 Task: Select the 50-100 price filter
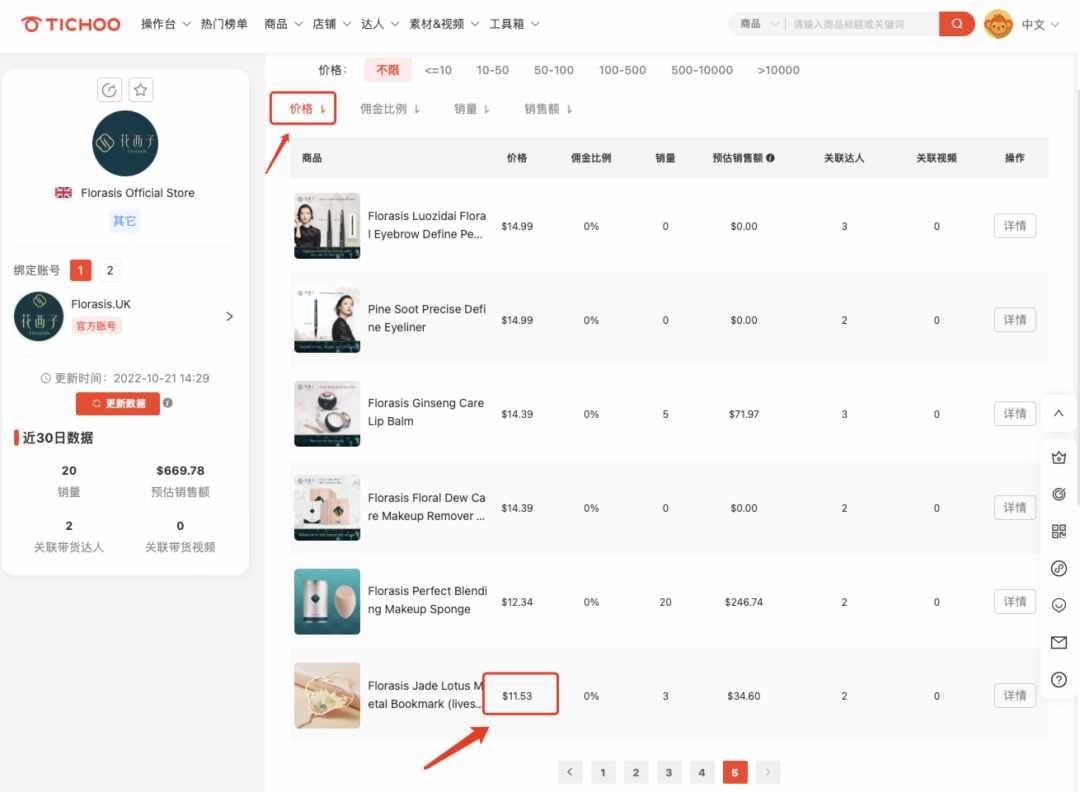(554, 70)
